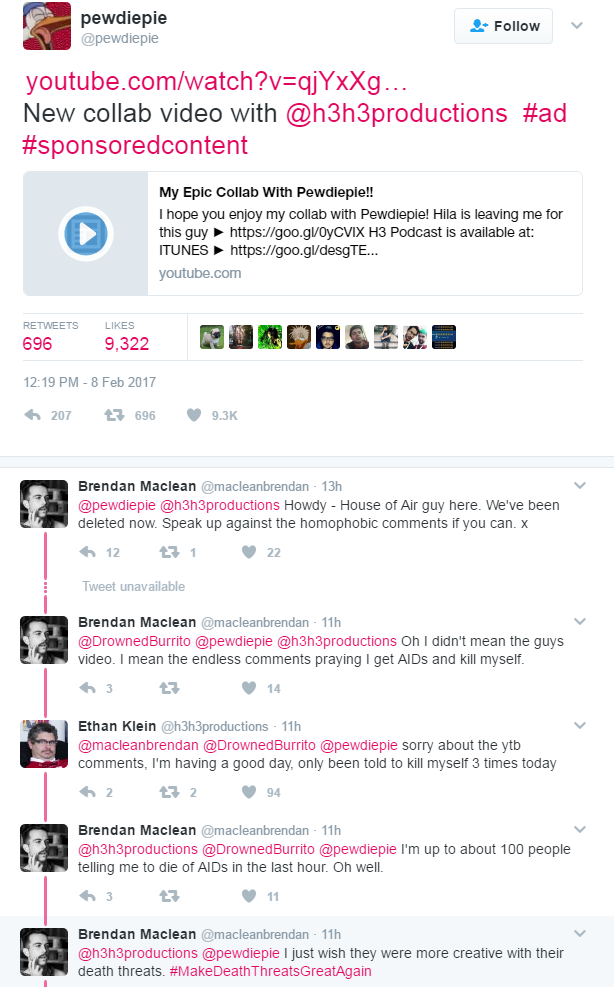The width and height of the screenshot is (614, 987).
Task: Retweet Ethan Klein's reply
Action: pos(169,793)
